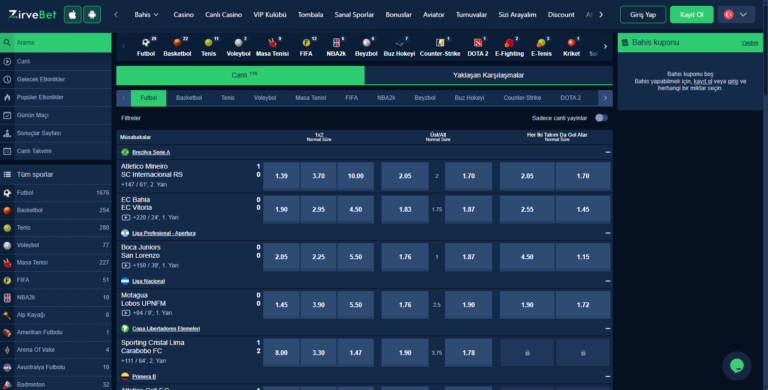Screen dimensions: 768x390
Task: Click the Giriş Yap button
Action: (x=643, y=15)
